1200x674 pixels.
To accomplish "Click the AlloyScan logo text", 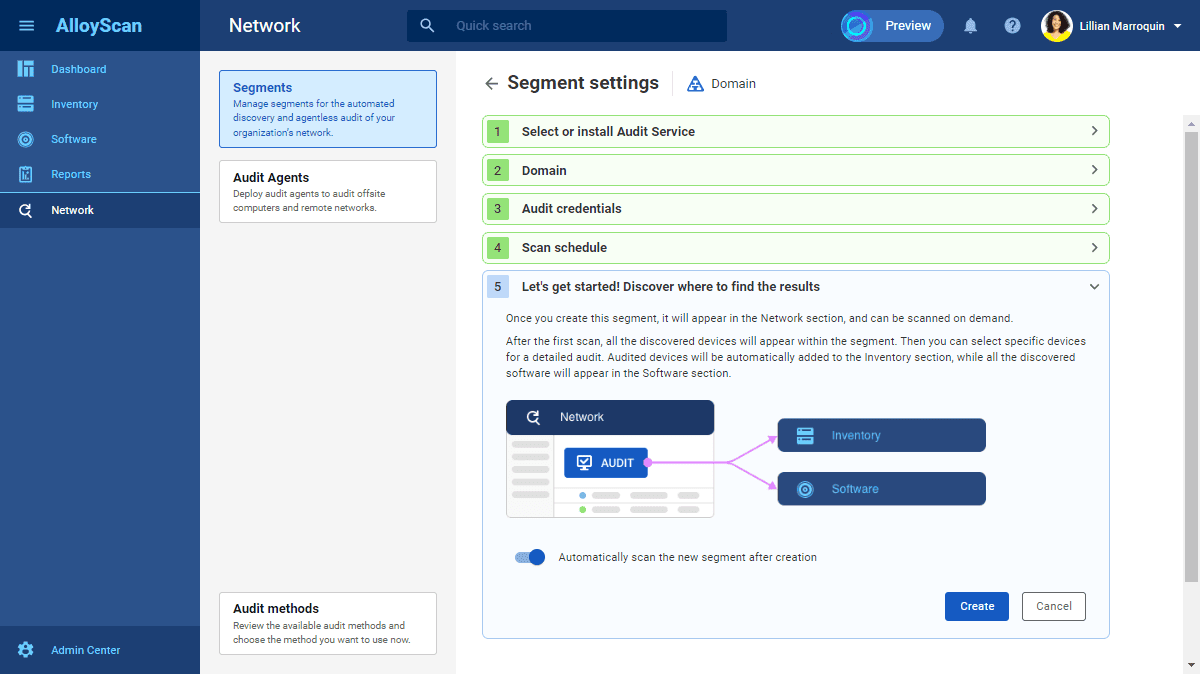I will [x=99, y=26].
